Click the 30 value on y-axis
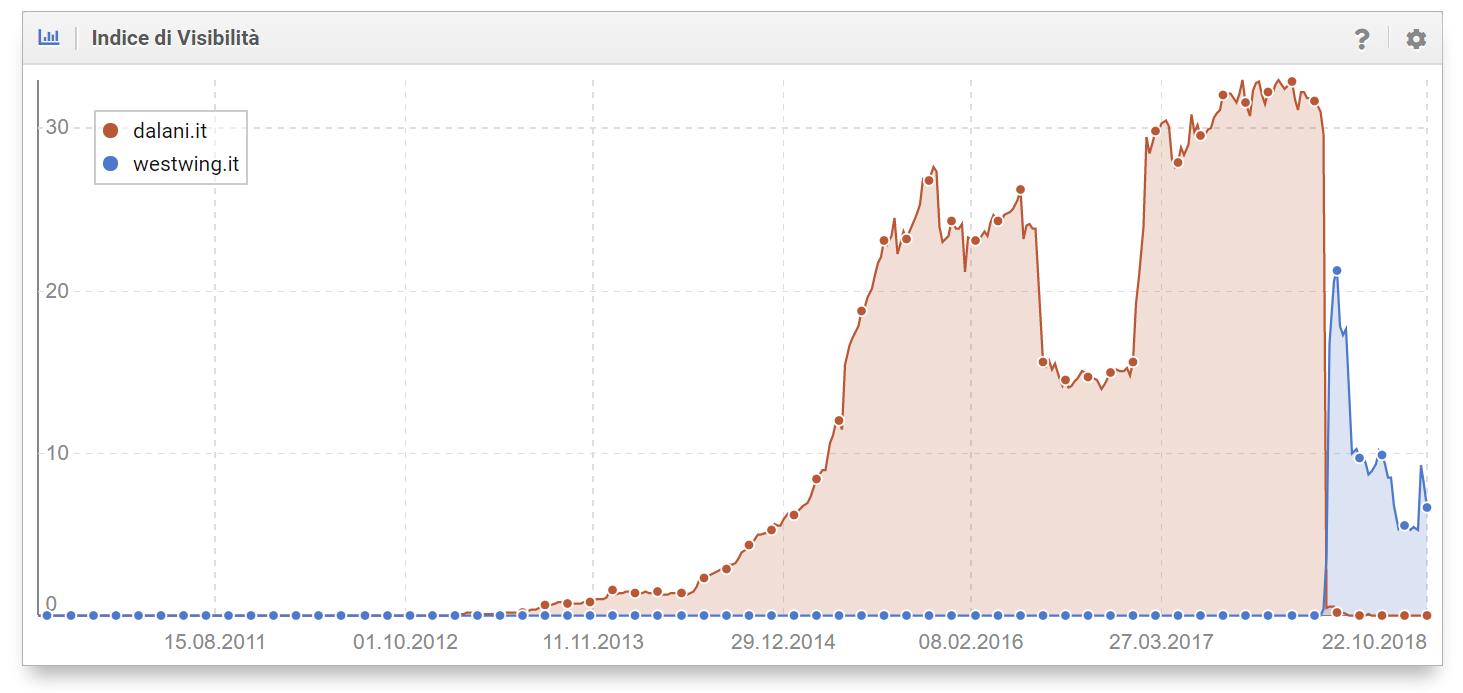Image resolution: width=1463 pixels, height=693 pixels. 56,127
